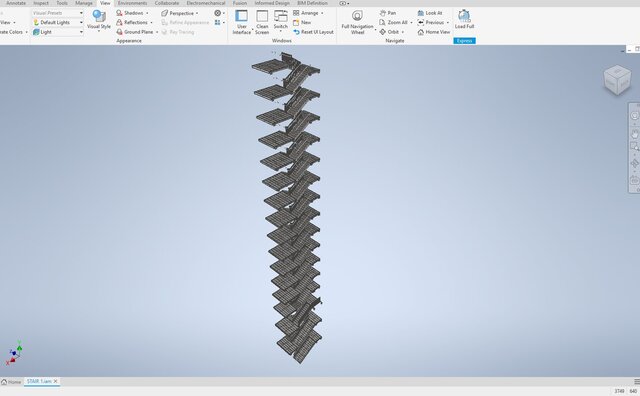640x396 pixels.
Task: Click the blue grid tiles icon
Action: [218, 22]
